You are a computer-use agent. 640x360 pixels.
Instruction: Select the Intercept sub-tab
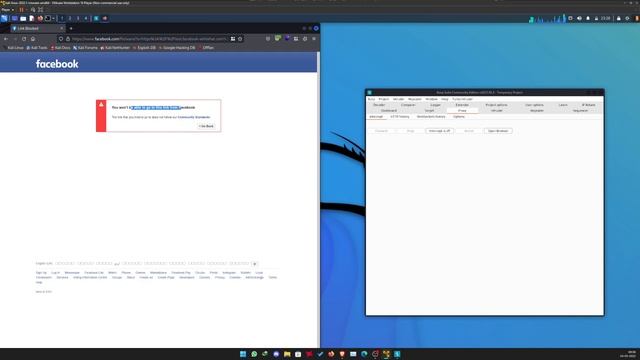pos(376,117)
